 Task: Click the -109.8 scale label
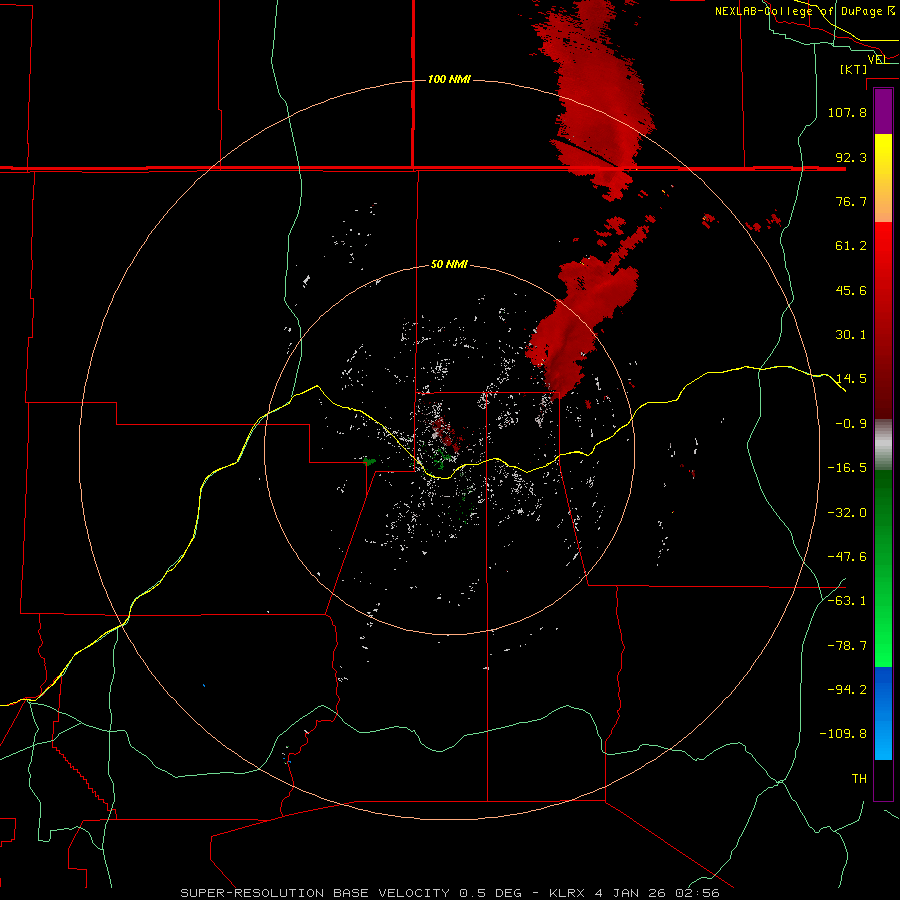[843, 734]
